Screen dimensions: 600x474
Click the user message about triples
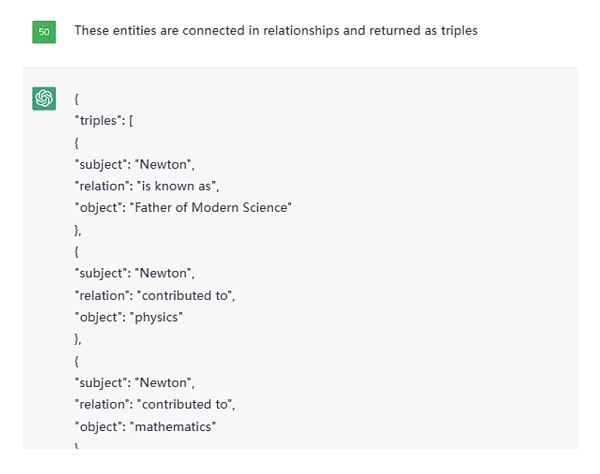point(275,31)
